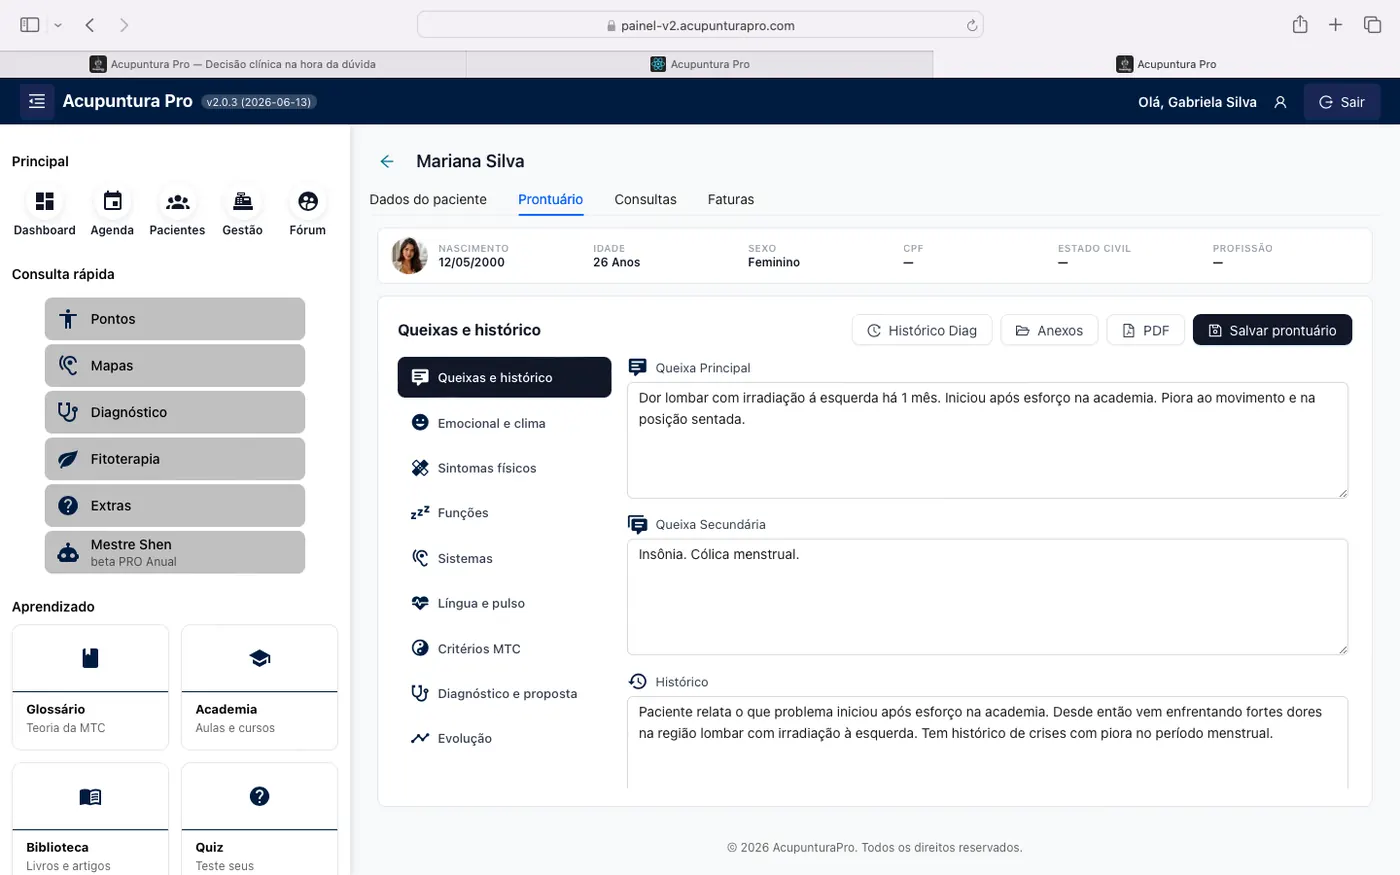Switch to Dados do paciente tab
This screenshot has height=875, width=1400.
(x=428, y=199)
